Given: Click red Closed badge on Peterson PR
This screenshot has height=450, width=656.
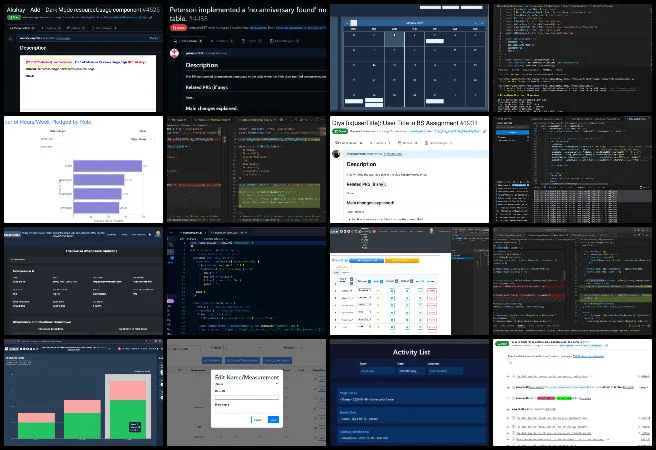Looking at the screenshot, I should click(178, 28).
